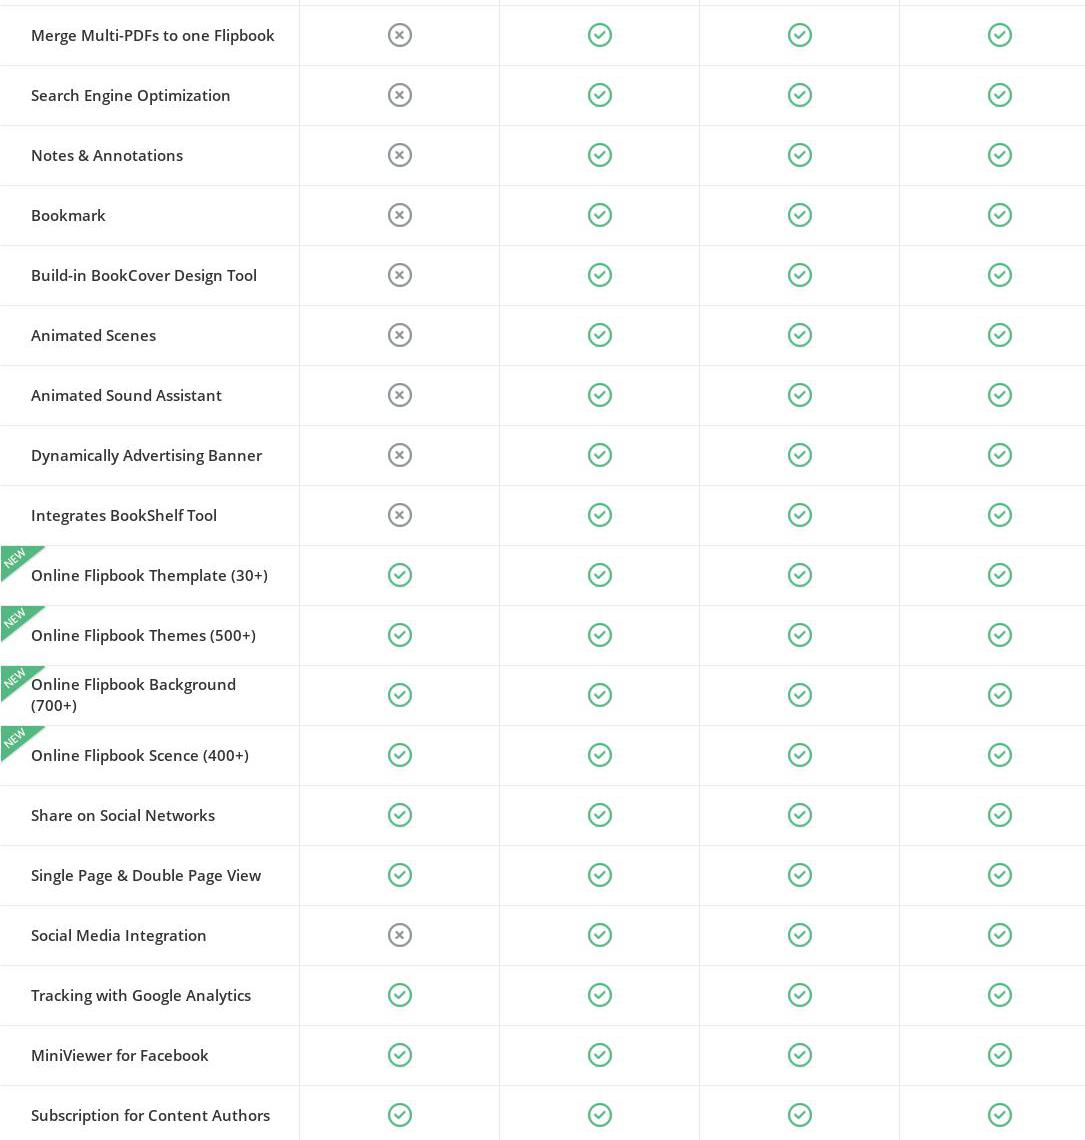The height and width of the screenshot is (1140, 1085).
Task: Click the rightmost check for Integrates BookShelf Tool
Action: (x=1000, y=515)
